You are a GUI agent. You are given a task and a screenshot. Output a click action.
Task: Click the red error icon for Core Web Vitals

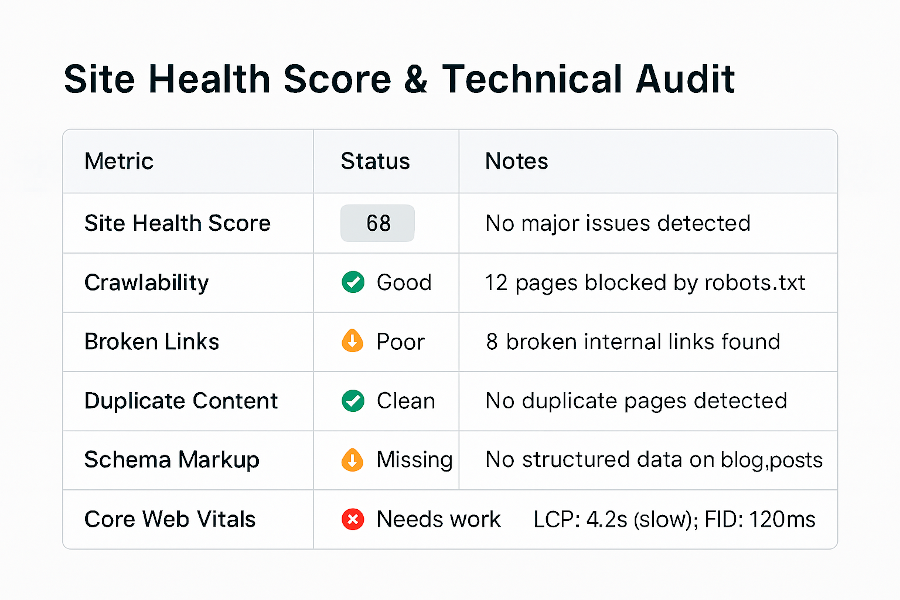click(353, 519)
